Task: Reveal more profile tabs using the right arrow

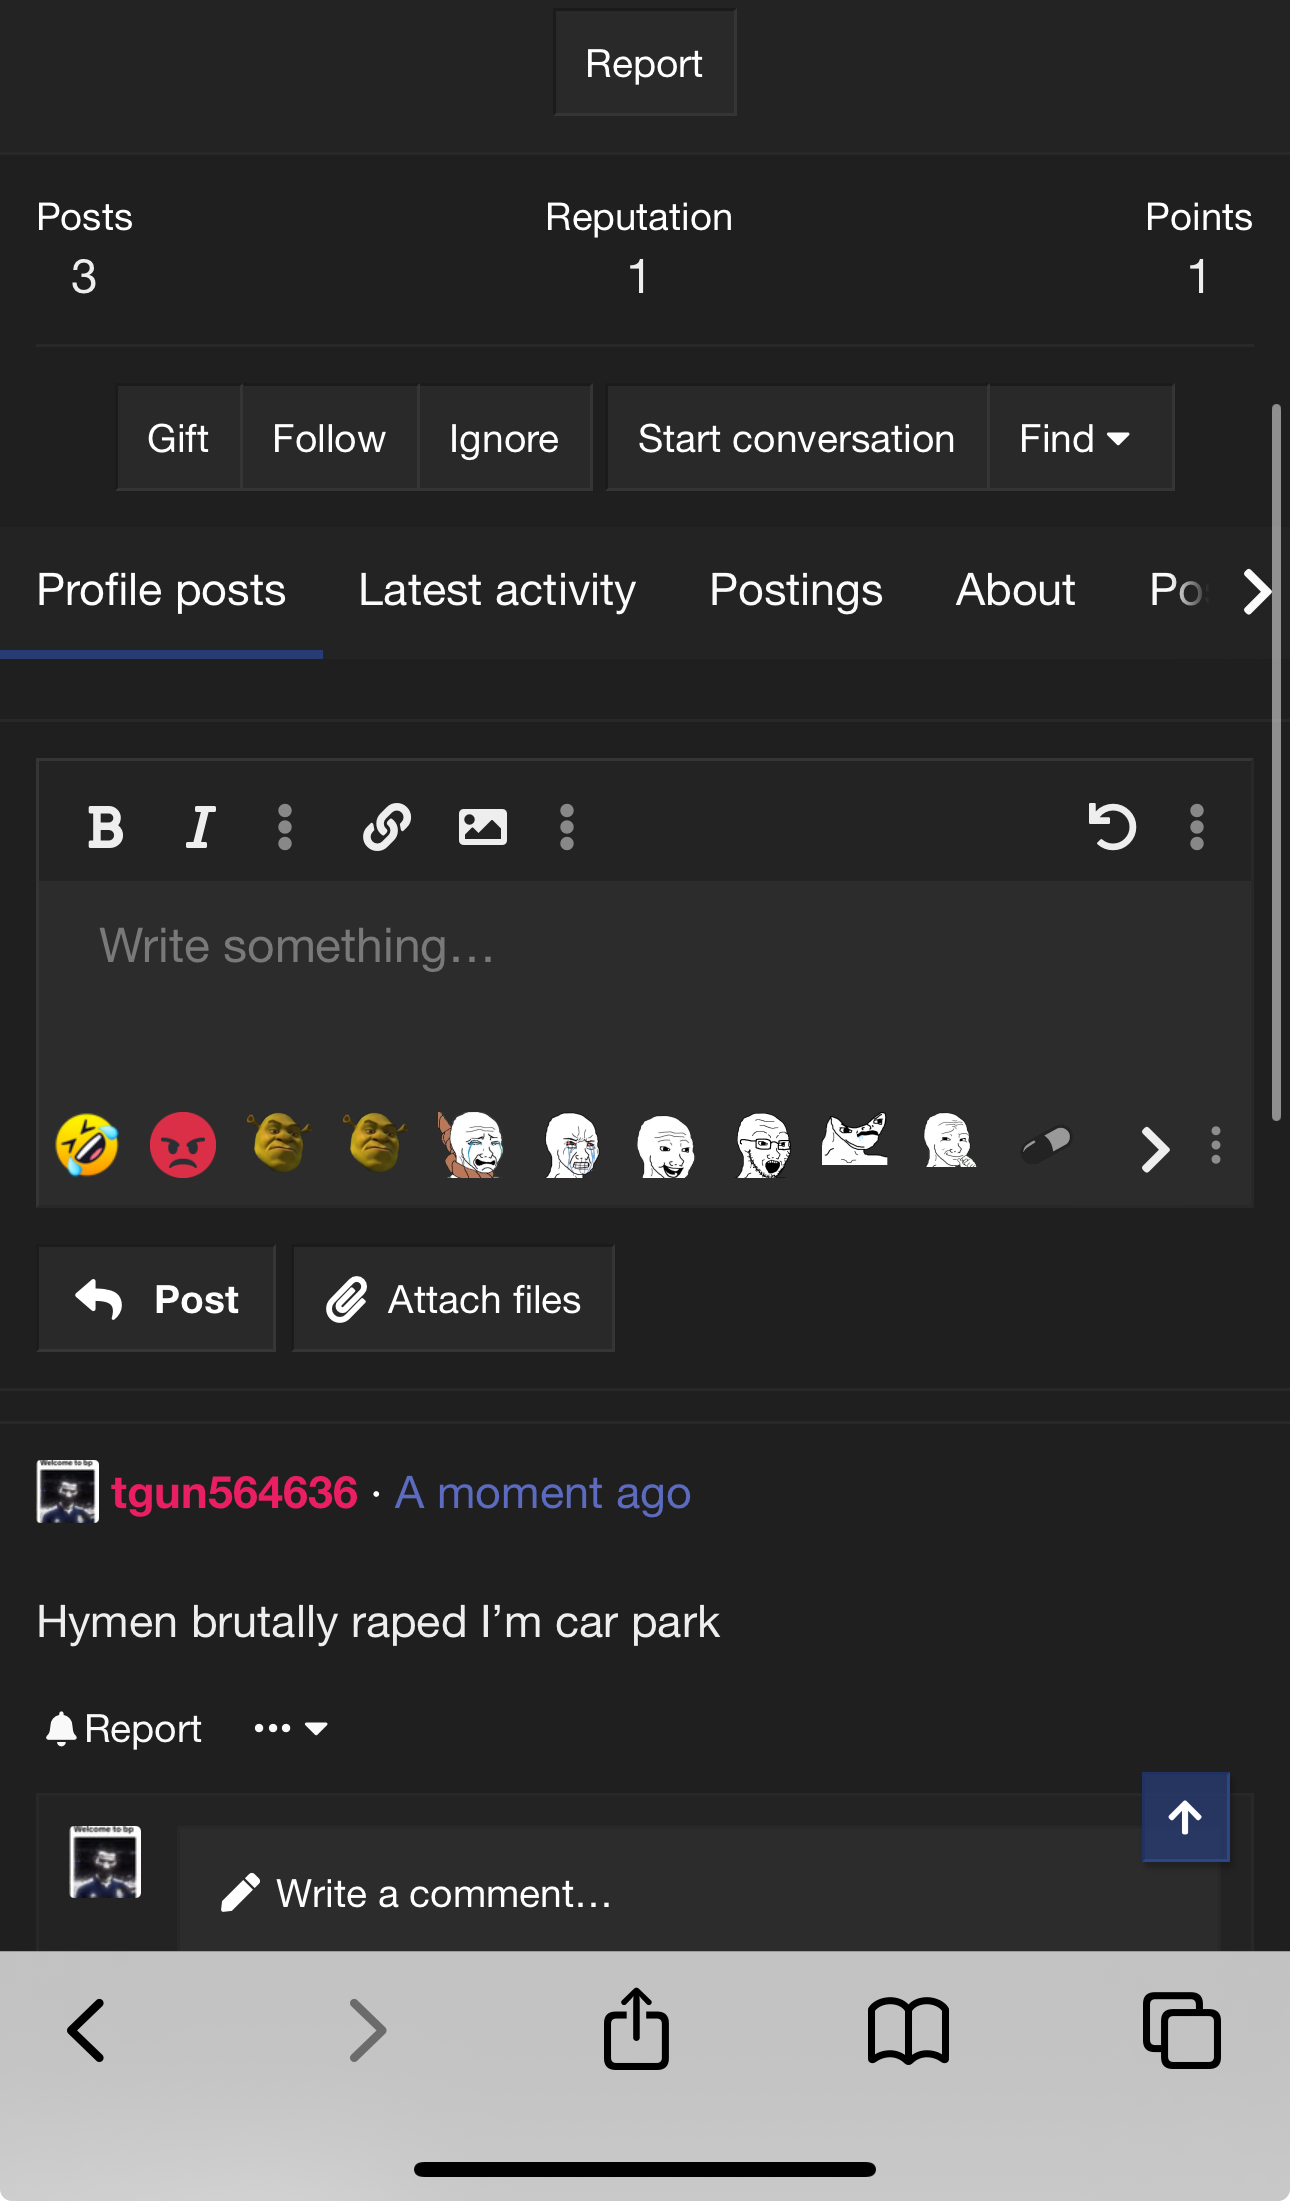Action: [x=1256, y=591]
